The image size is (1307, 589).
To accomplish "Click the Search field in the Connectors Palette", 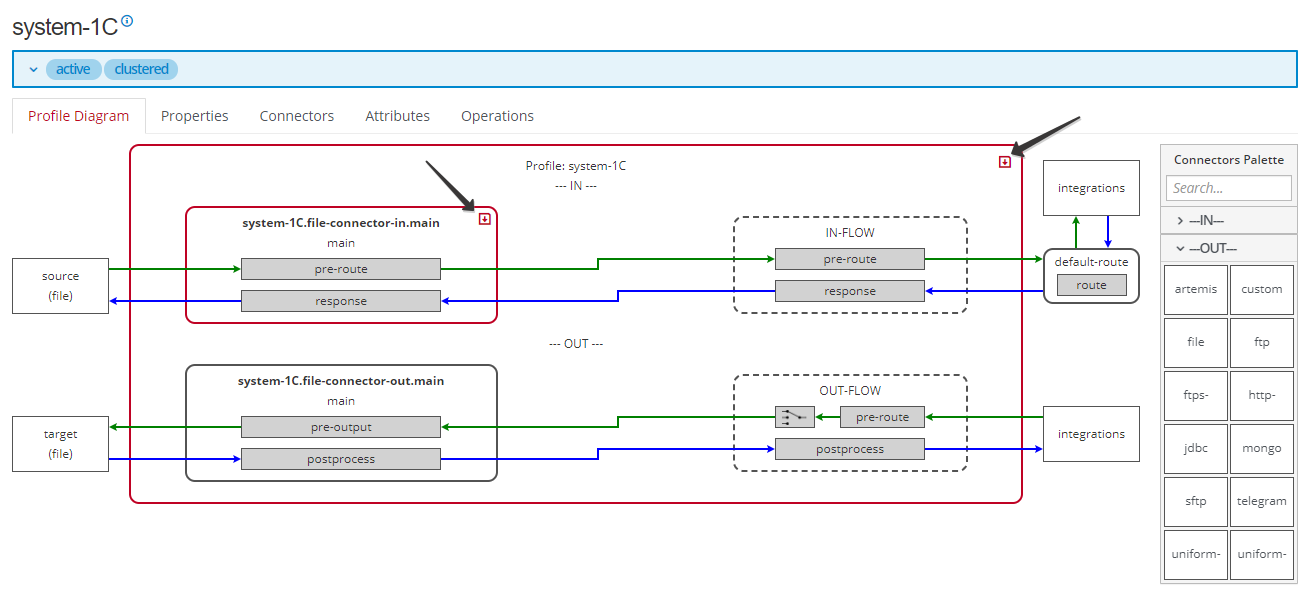I will pos(1228,188).
